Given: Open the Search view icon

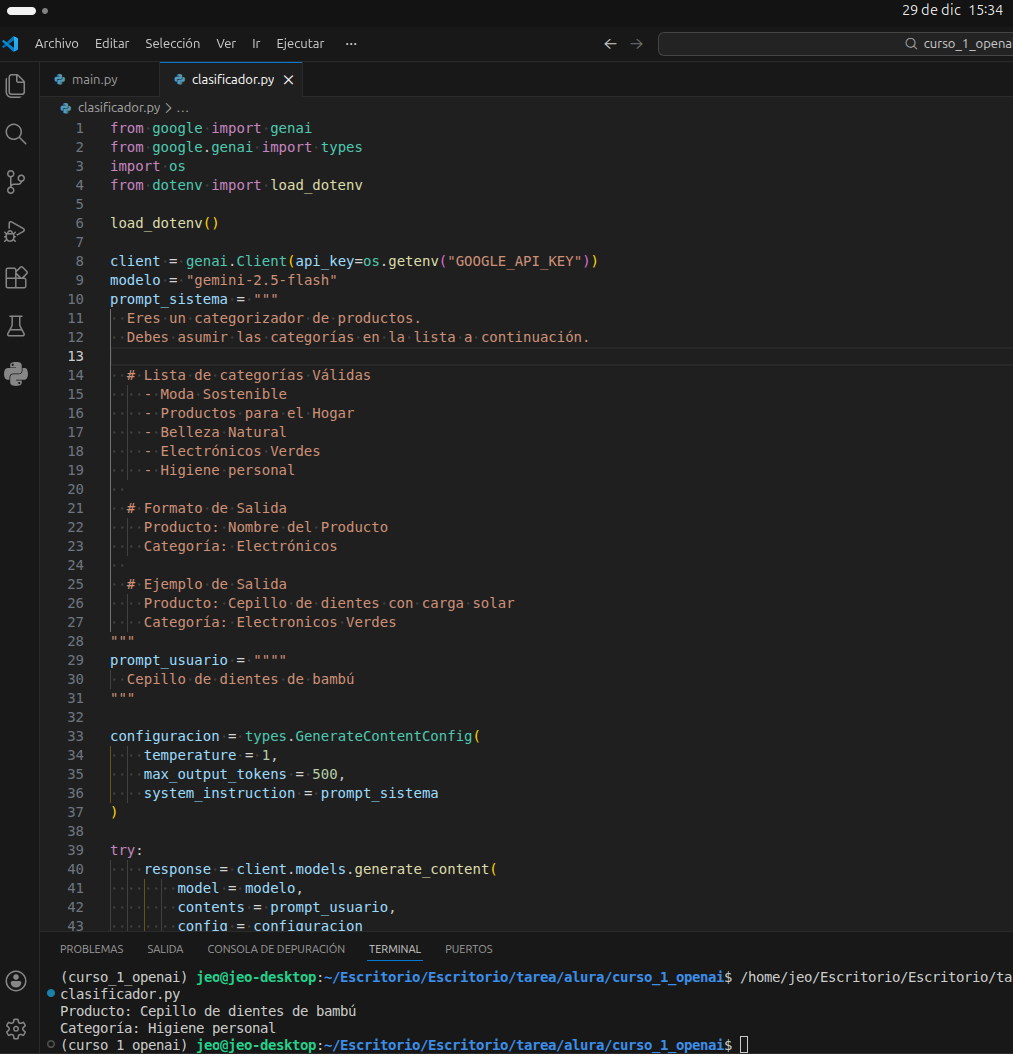Looking at the screenshot, I should pos(16,134).
